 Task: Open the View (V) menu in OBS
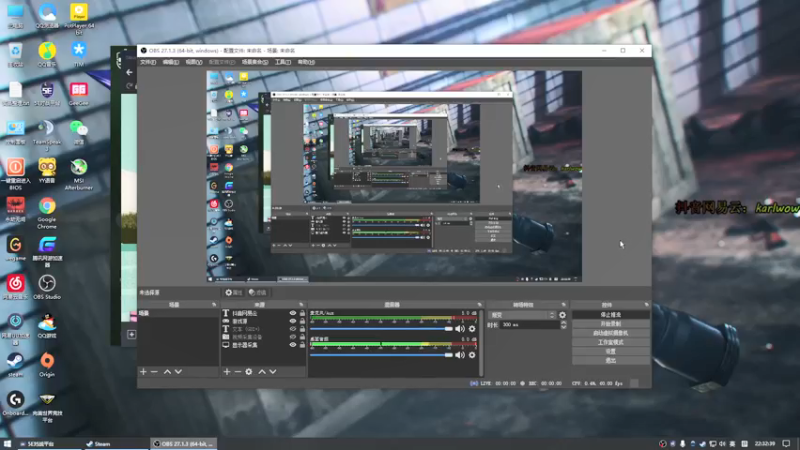pyautogui.click(x=194, y=62)
